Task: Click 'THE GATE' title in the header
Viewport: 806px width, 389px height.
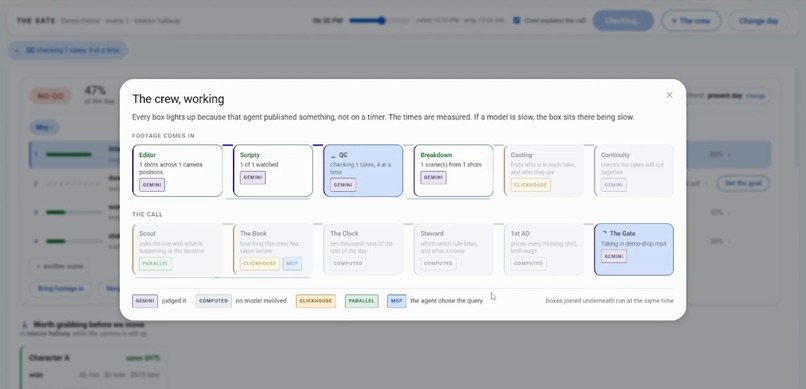Action: point(35,21)
